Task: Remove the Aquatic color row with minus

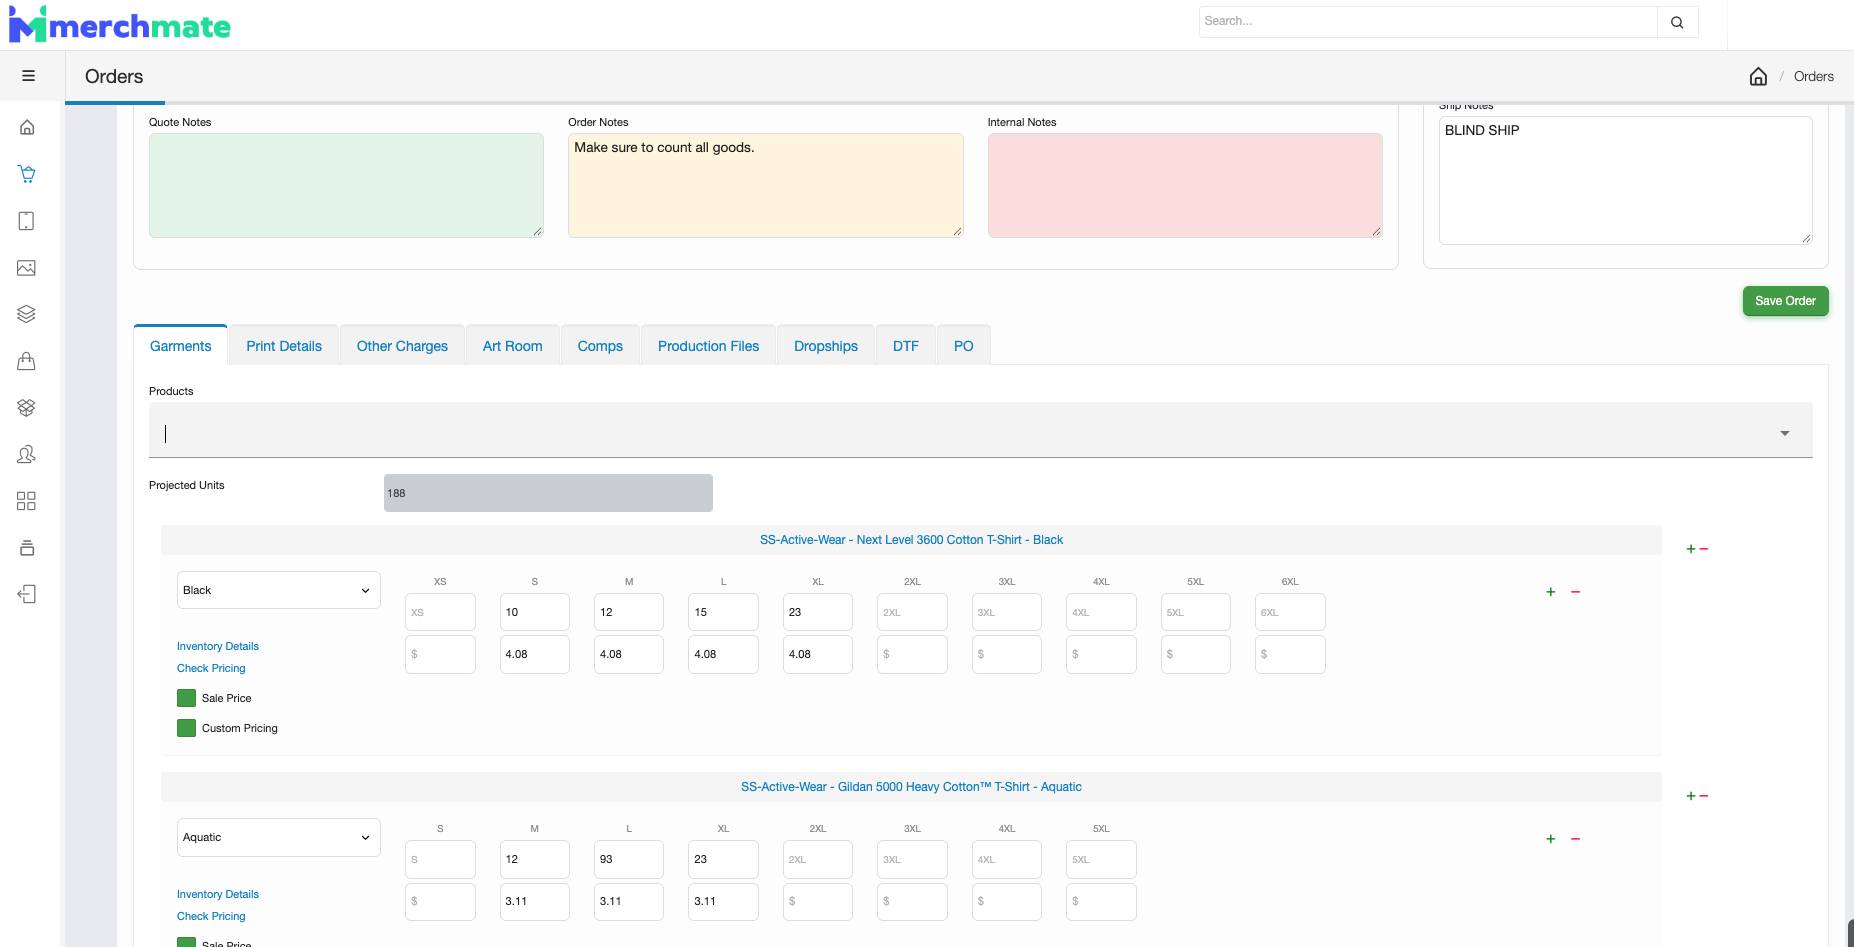Action: [x=1576, y=839]
